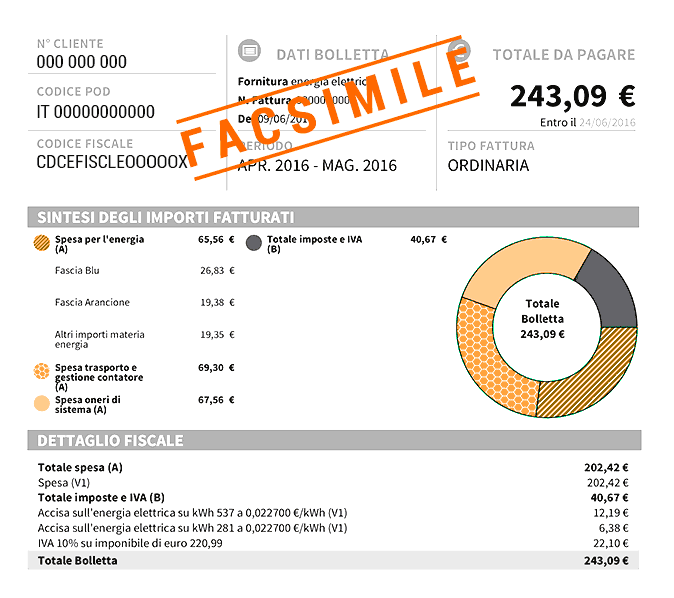Click the 243,09 € total amount to pay
674x598 pixels.
573,96
